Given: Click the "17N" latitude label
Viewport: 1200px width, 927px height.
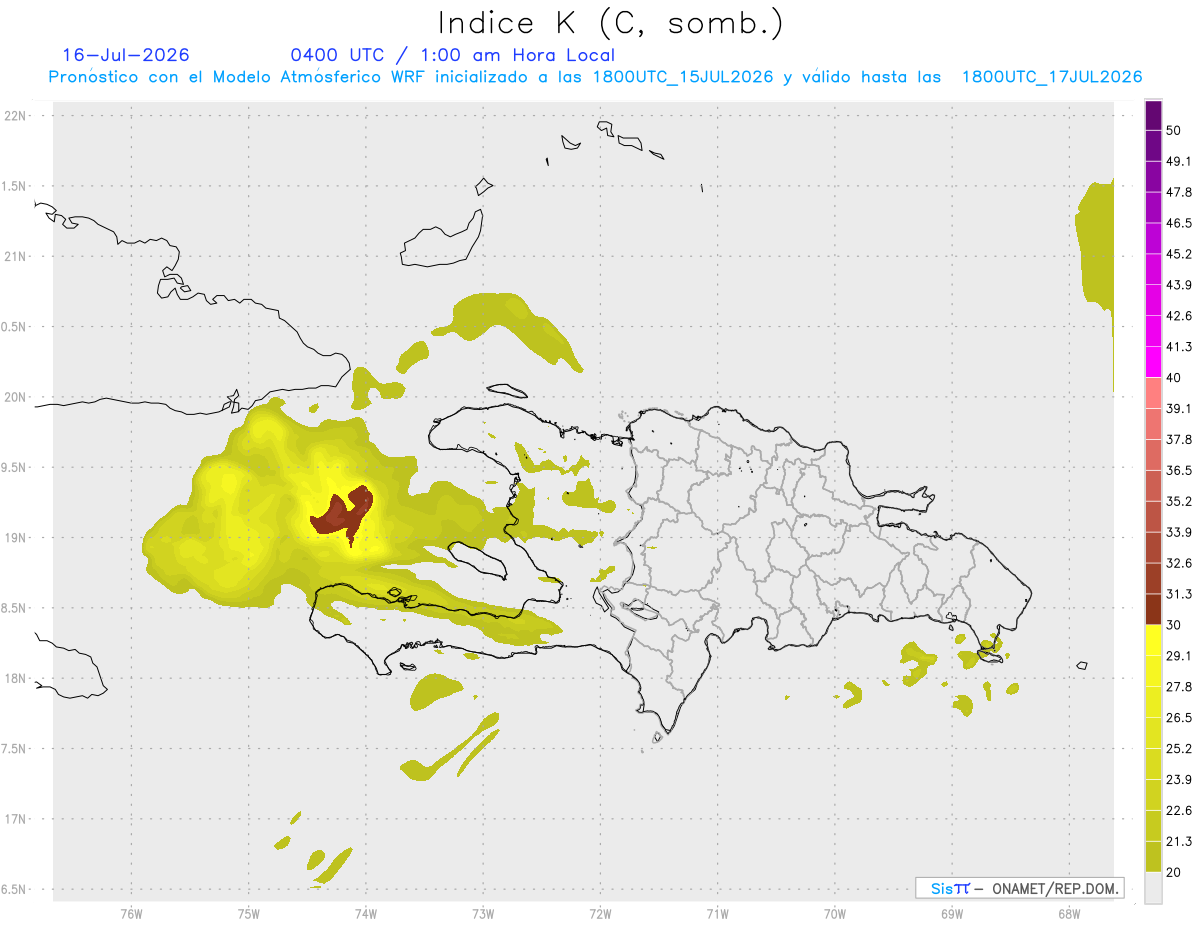Looking at the screenshot, I should (15, 819).
